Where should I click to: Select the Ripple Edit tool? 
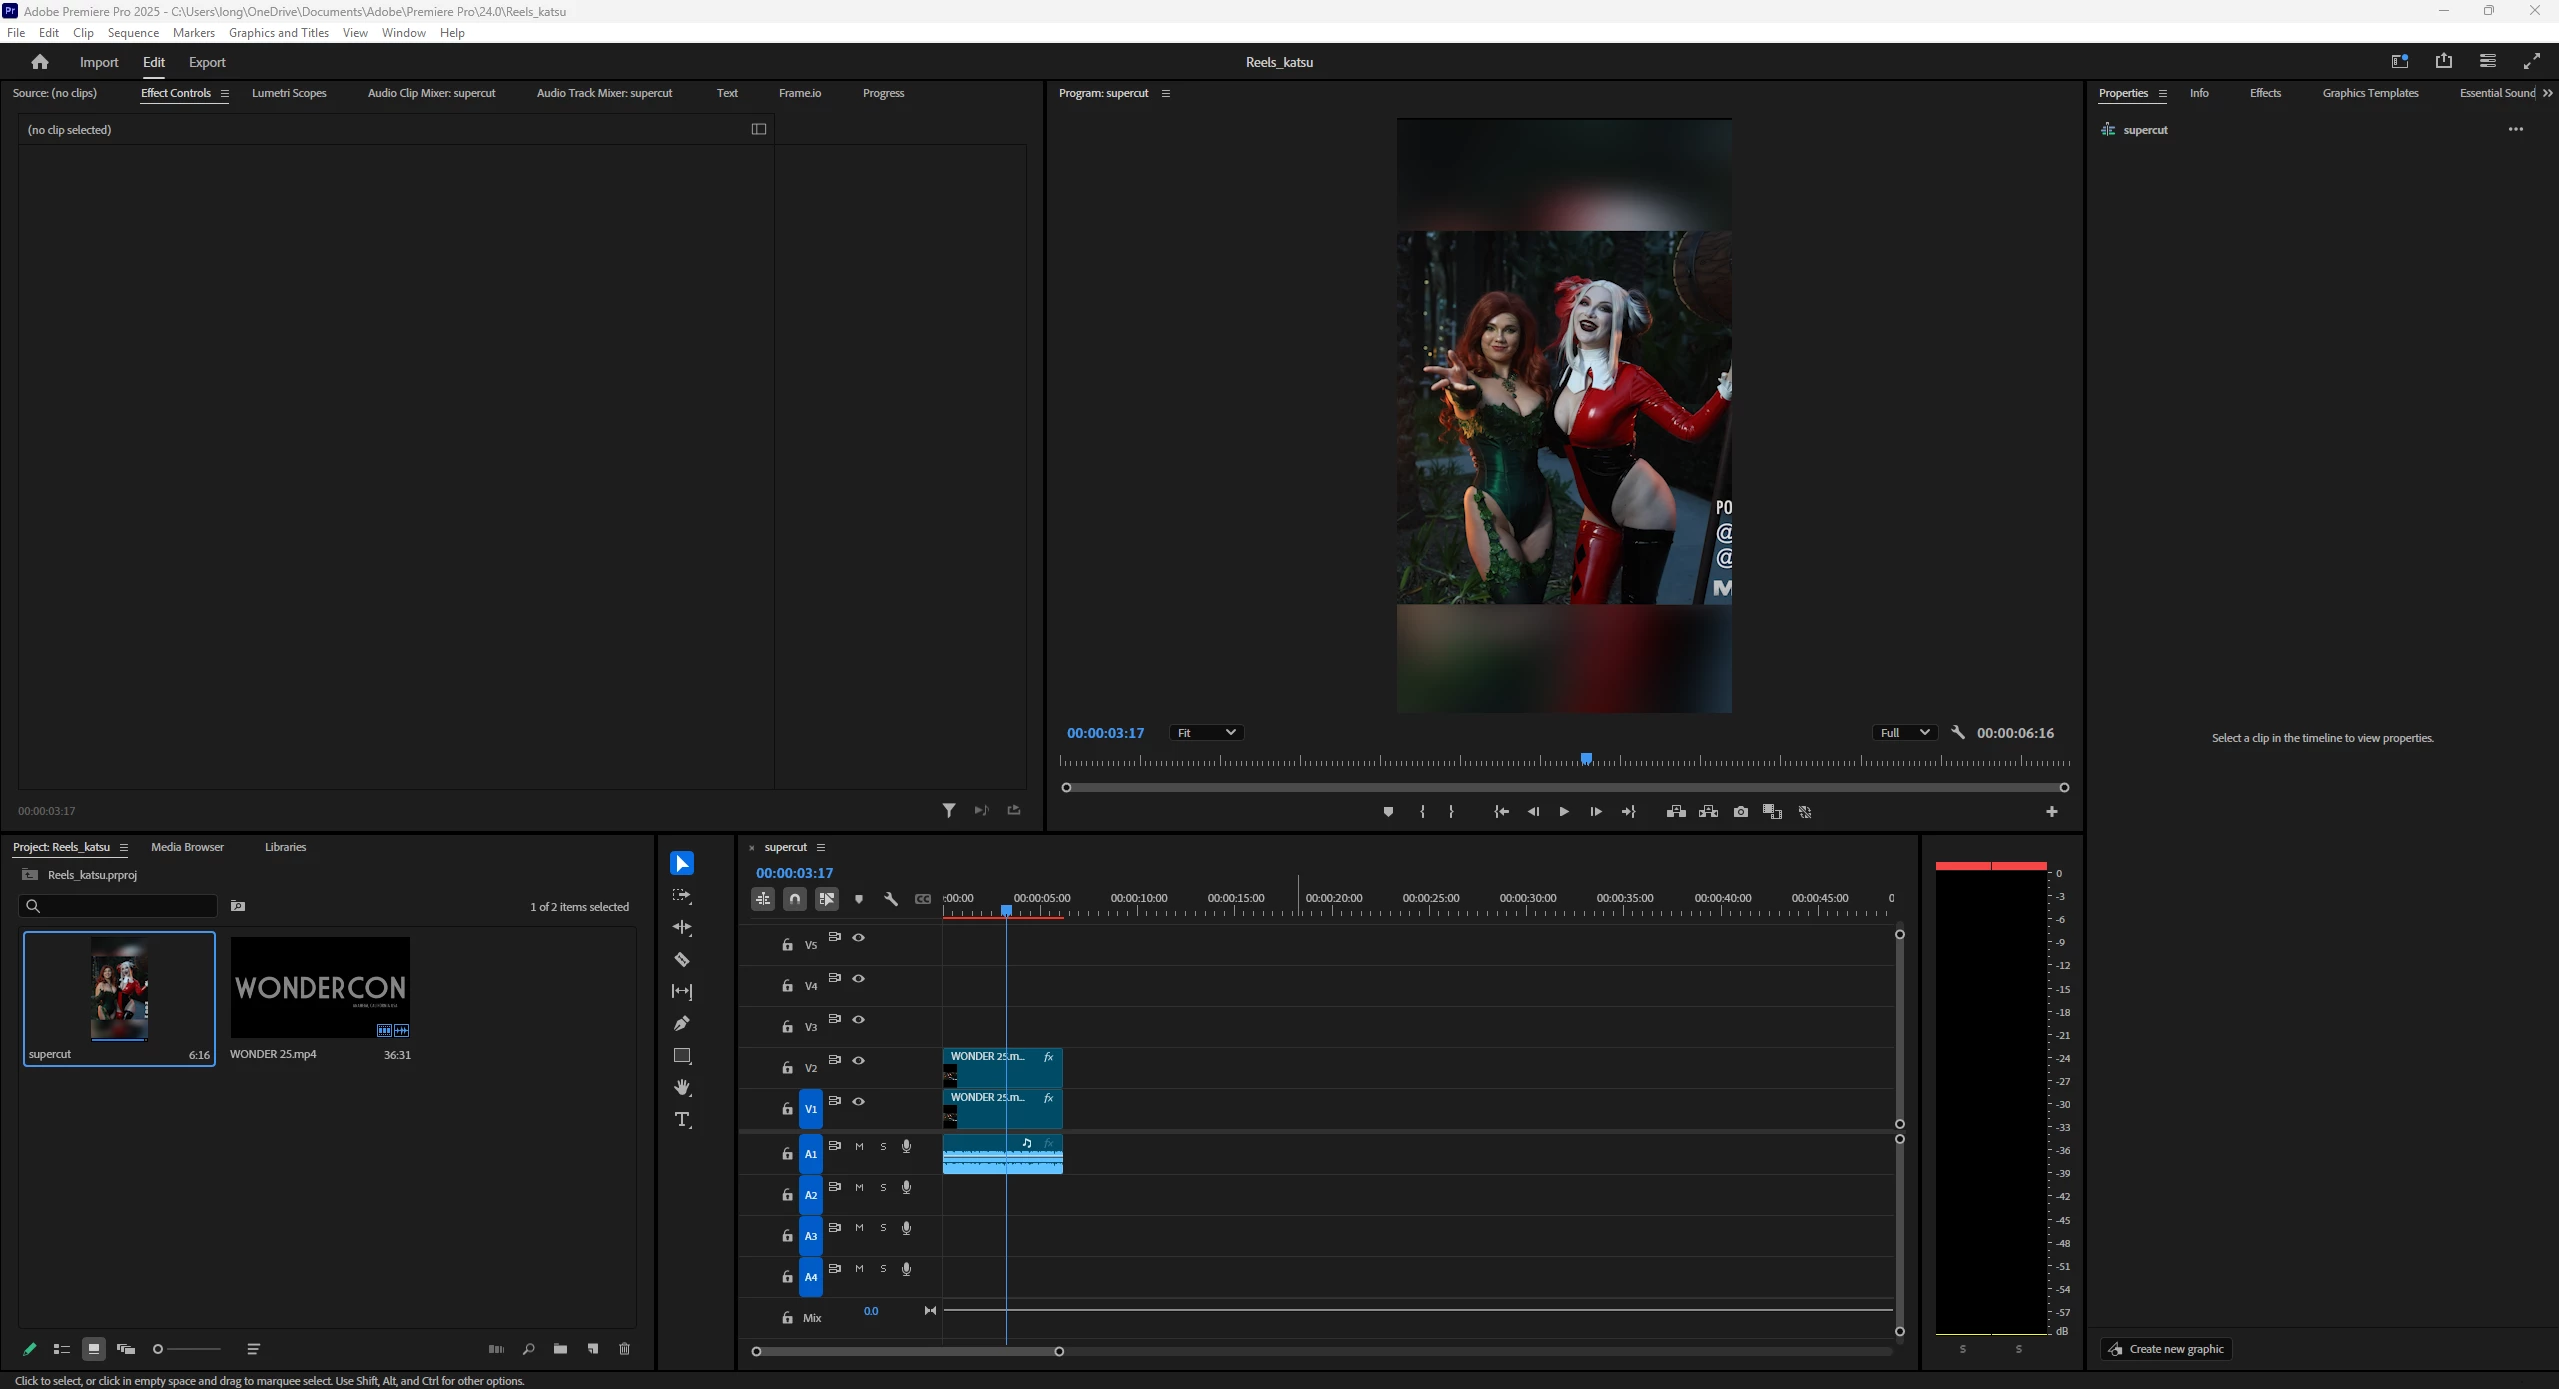(682, 928)
